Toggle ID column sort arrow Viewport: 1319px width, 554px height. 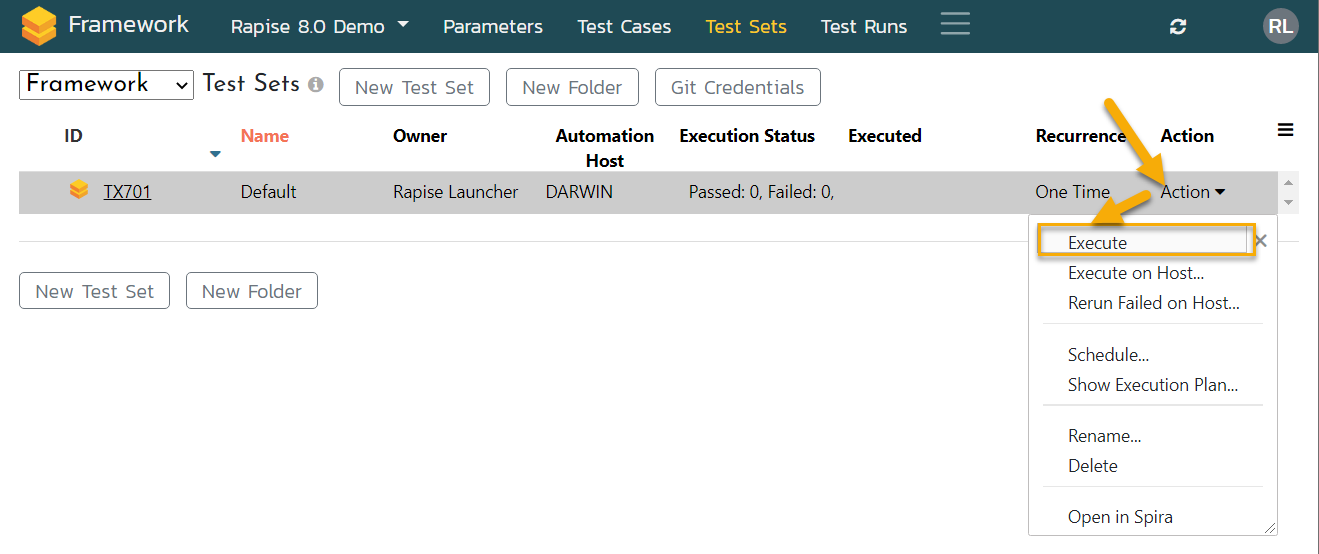tap(215, 154)
